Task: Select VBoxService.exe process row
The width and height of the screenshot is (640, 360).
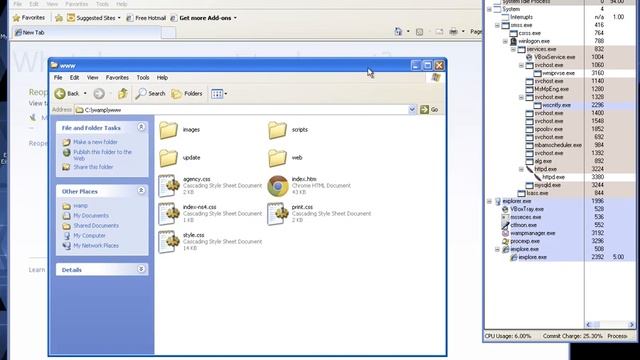Action: click(560, 57)
